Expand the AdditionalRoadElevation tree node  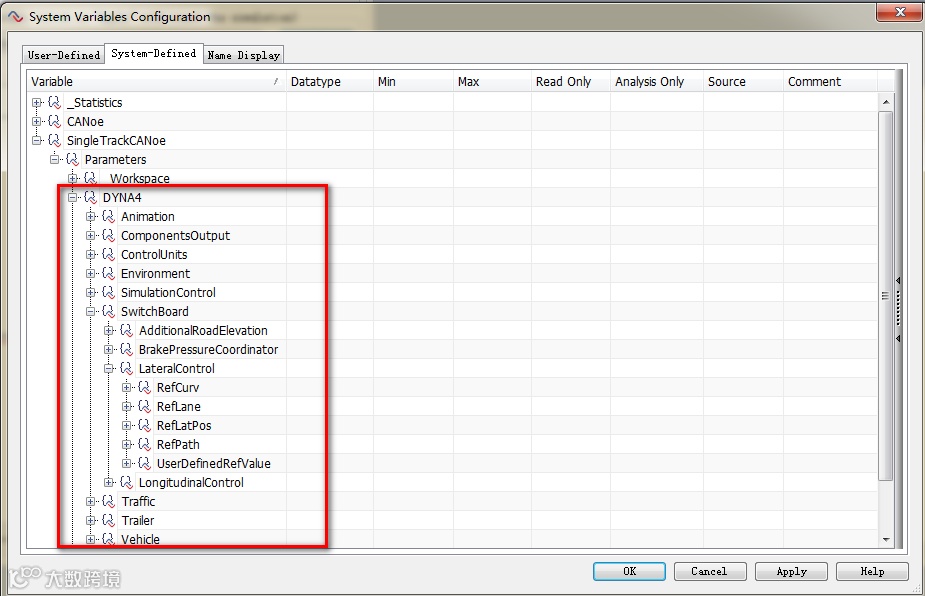tap(109, 330)
